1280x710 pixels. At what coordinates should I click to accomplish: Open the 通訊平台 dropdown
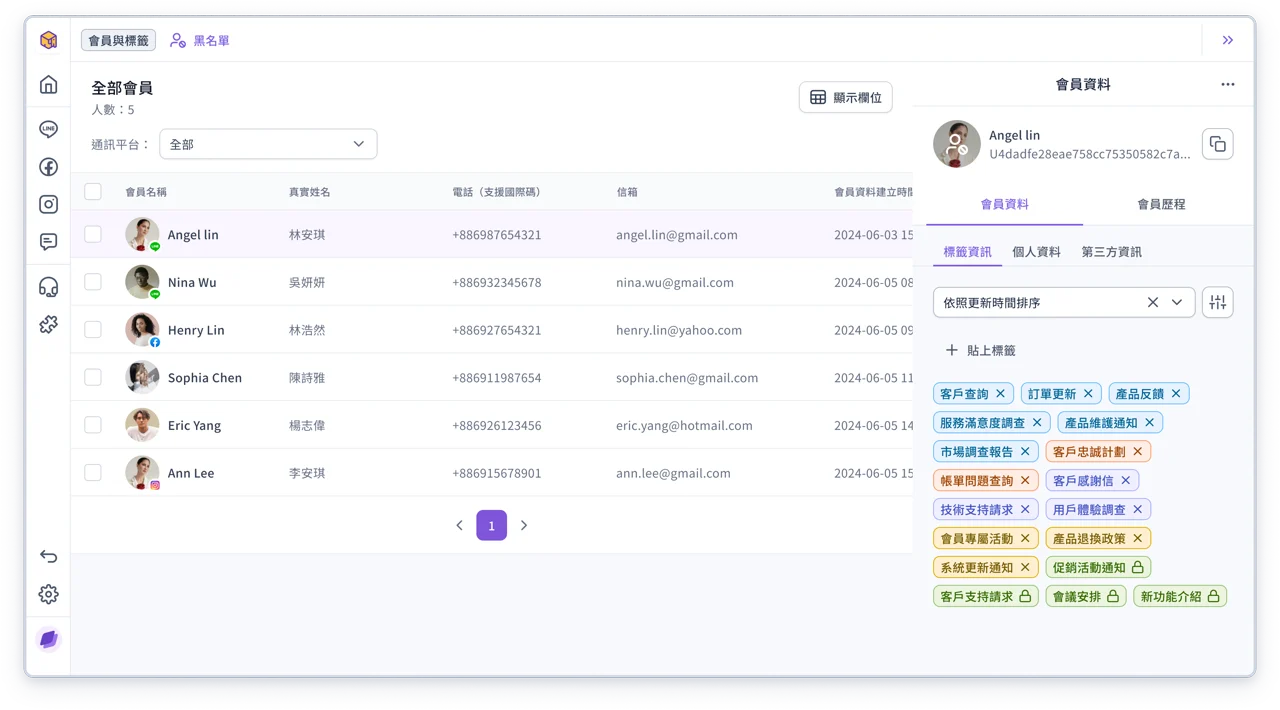268,144
